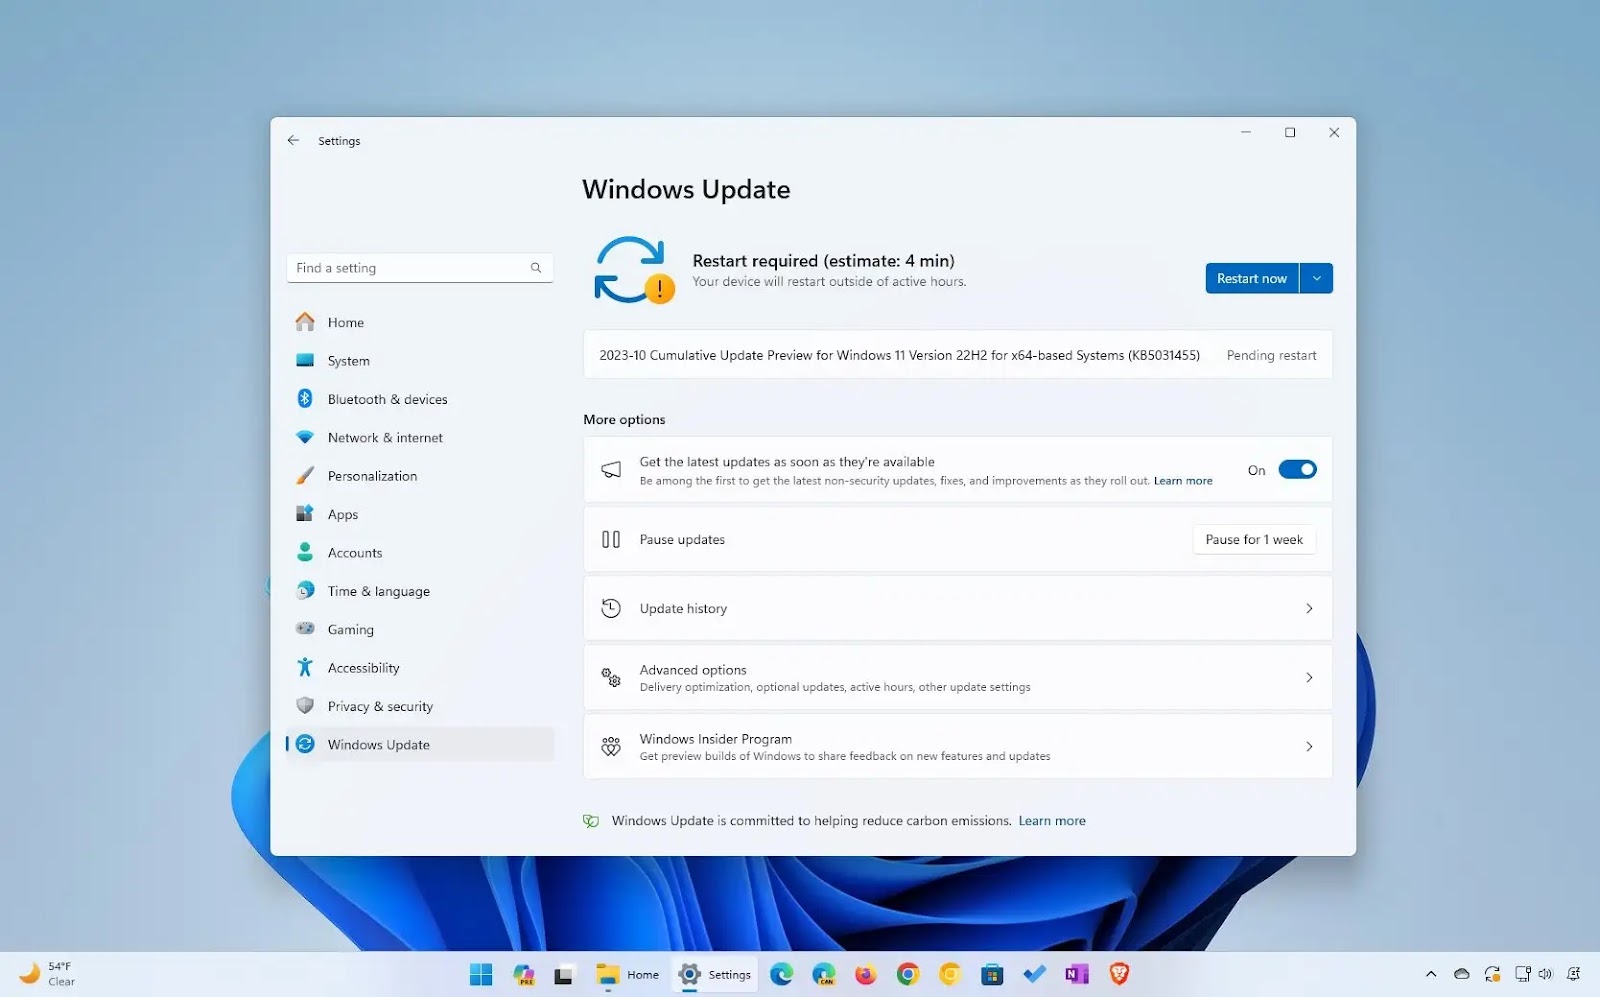Launch Google Chrome from the taskbar
1600x997 pixels.
[x=908, y=974]
